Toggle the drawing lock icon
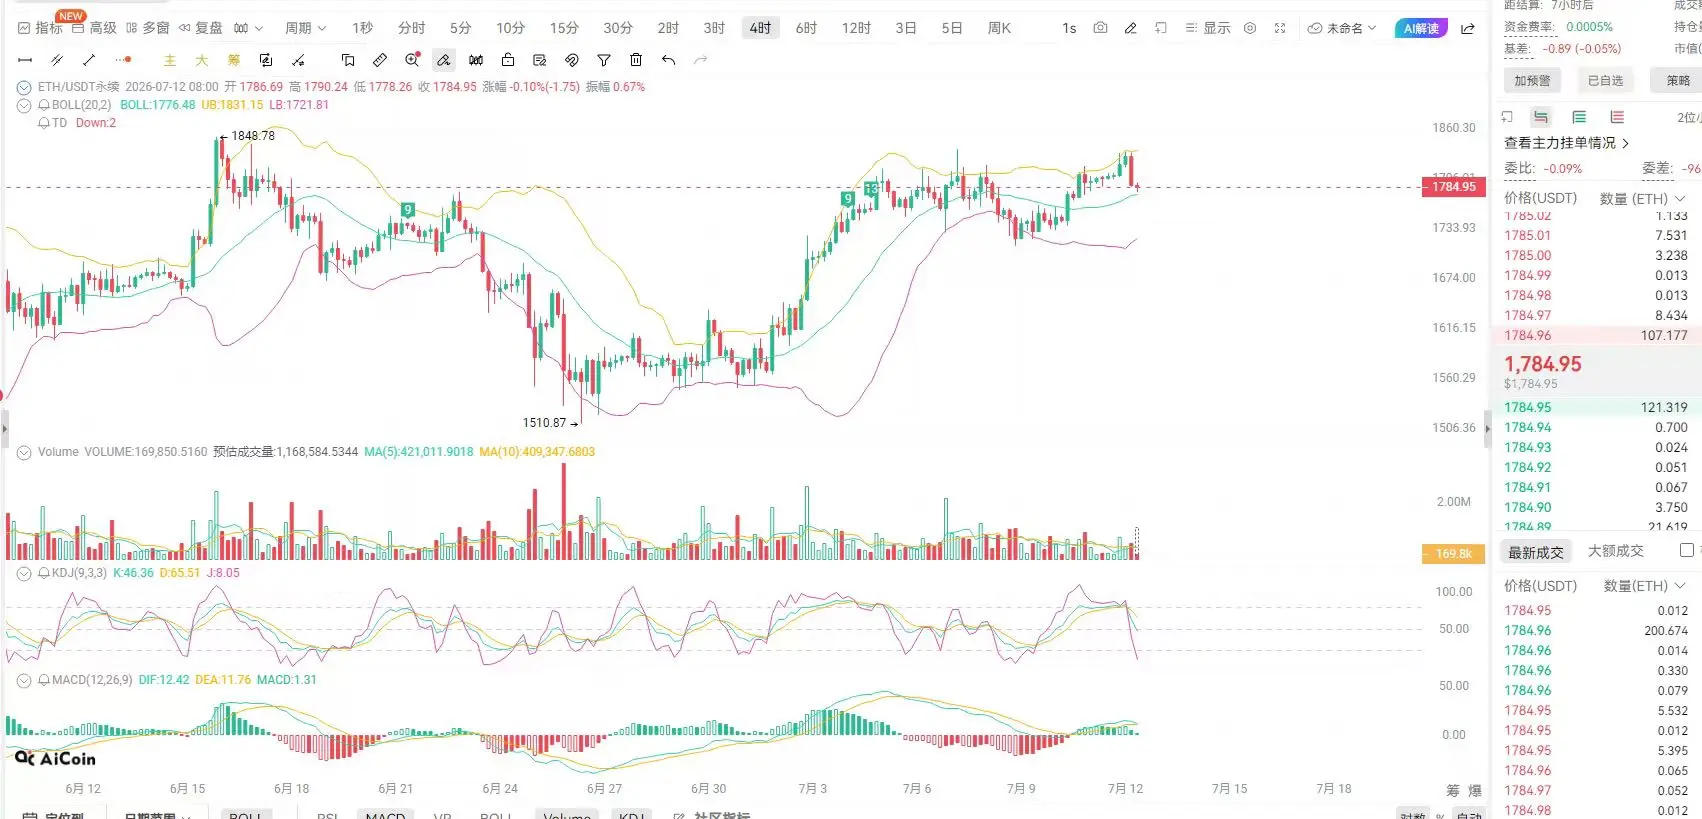This screenshot has height=819, width=1702. [508, 60]
